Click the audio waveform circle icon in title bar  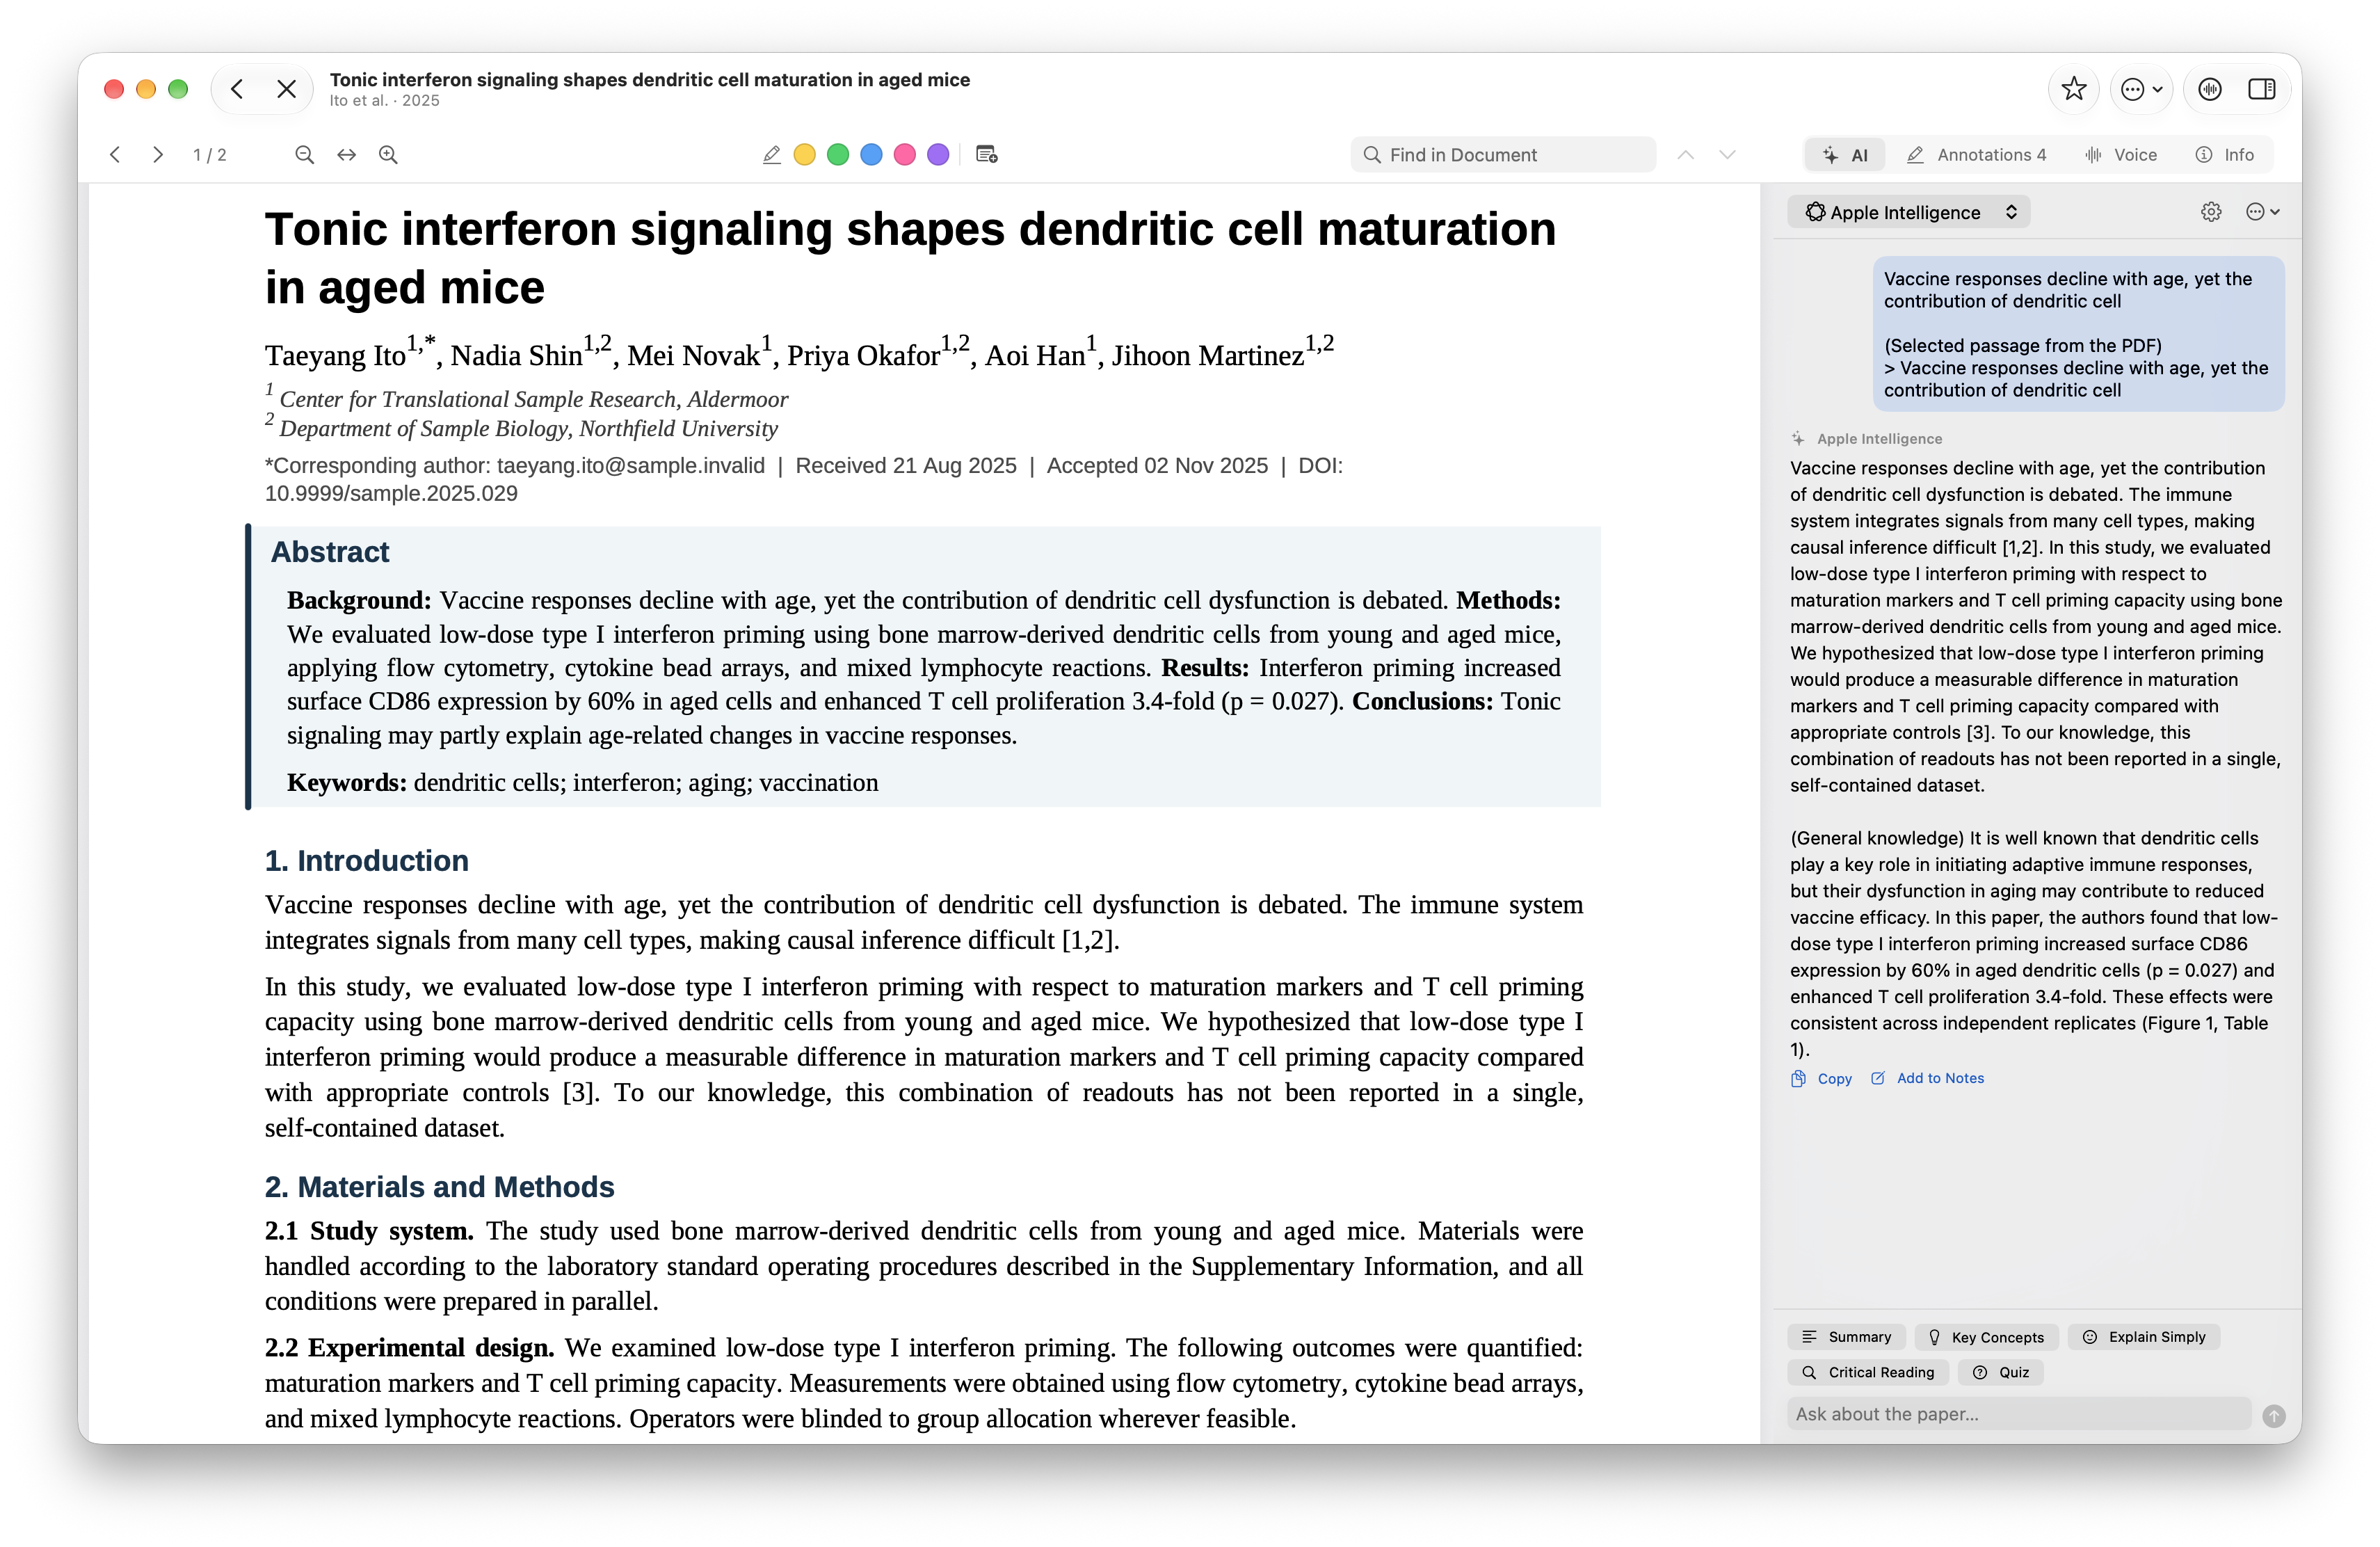pos(2209,89)
